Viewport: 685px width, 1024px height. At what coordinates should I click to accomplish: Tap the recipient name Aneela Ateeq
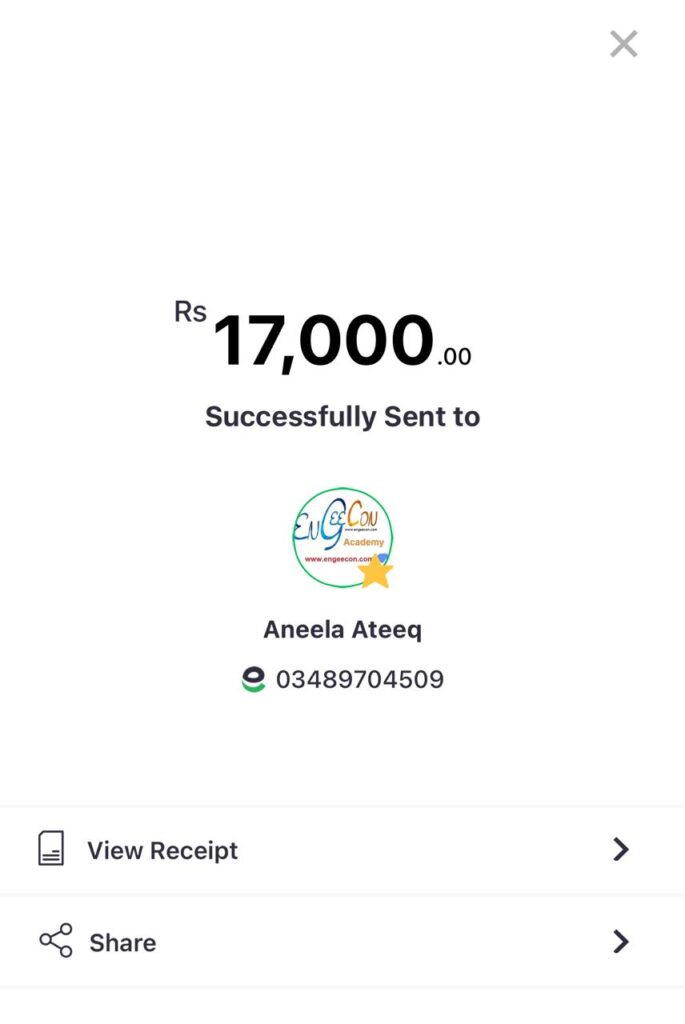[x=343, y=630]
